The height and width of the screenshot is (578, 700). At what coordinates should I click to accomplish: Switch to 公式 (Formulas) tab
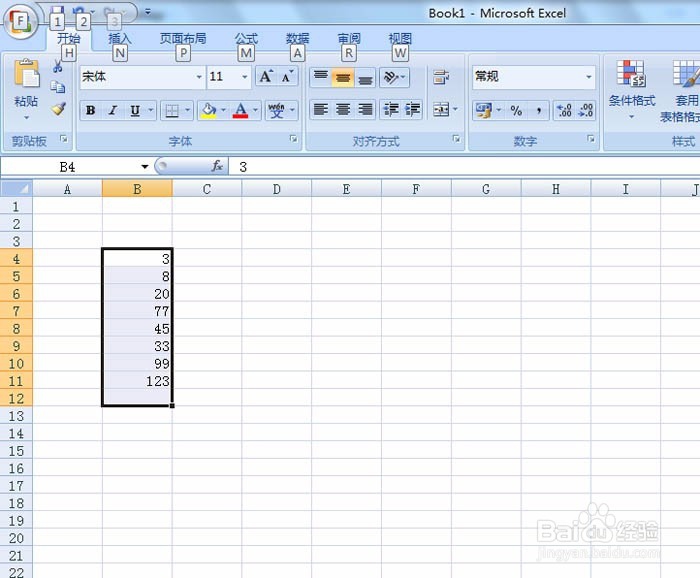click(x=246, y=38)
